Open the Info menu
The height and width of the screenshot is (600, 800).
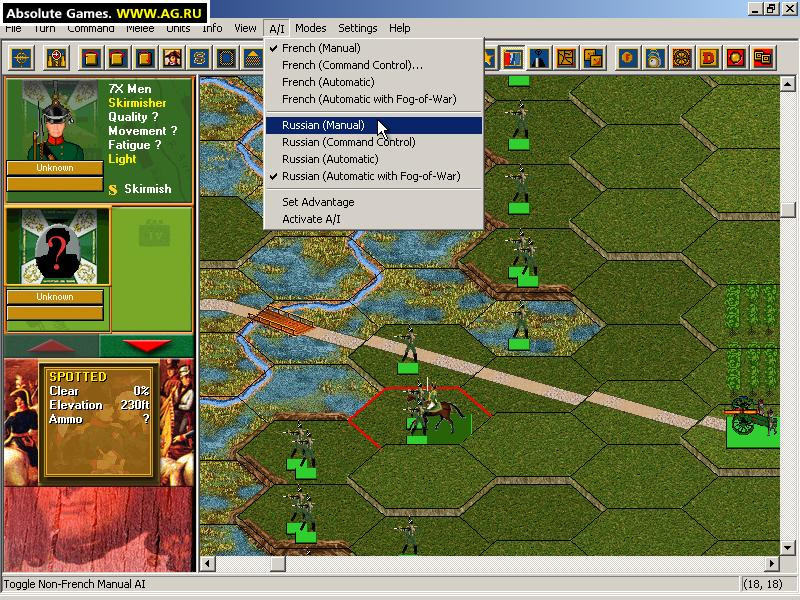(x=212, y=29)
